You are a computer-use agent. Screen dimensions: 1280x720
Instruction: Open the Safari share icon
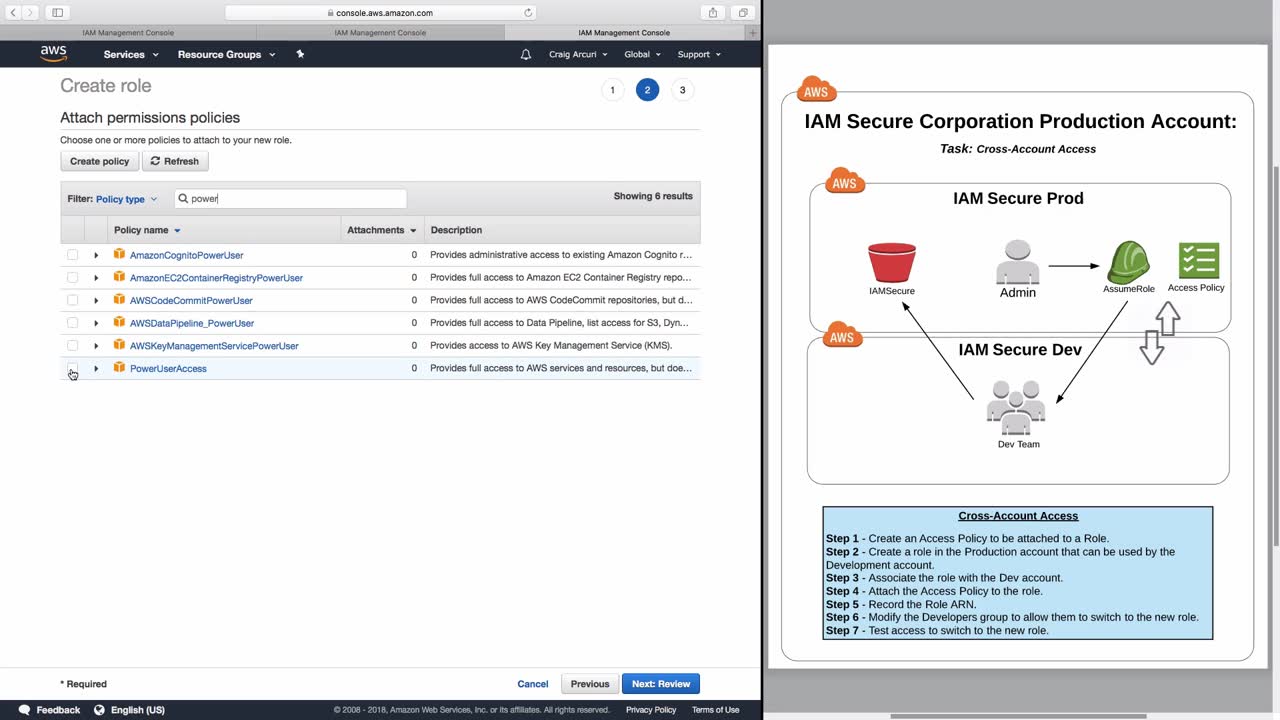713,12
